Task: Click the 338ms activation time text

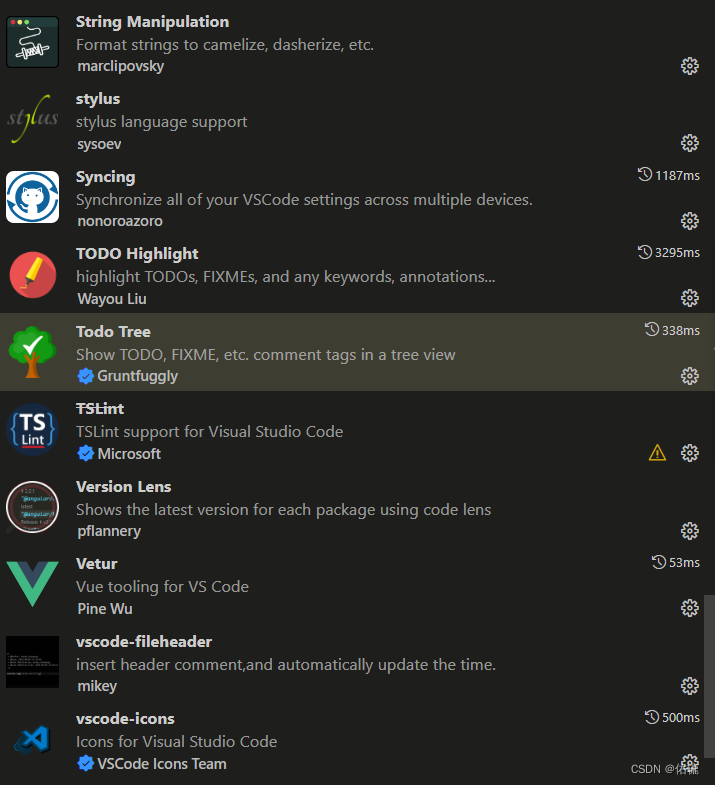Action: tap(681, 330)
